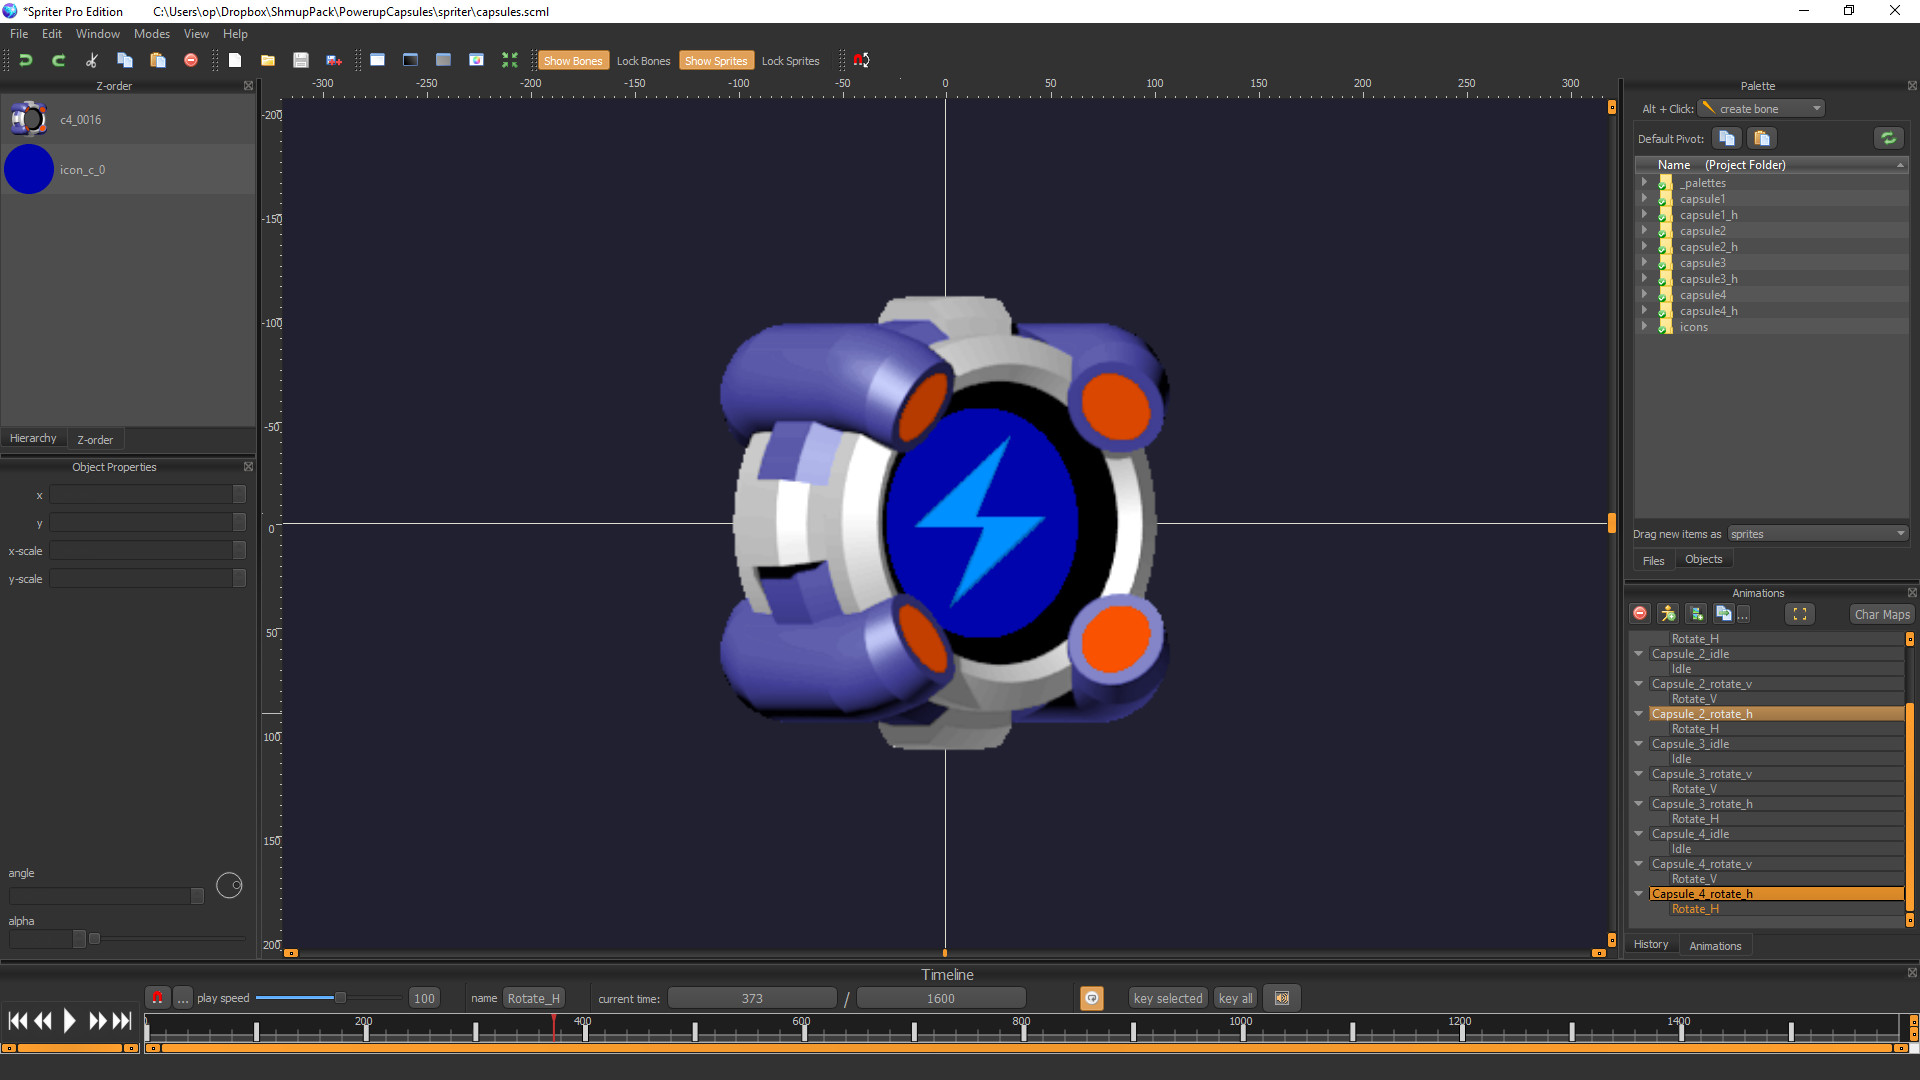Click the Char Maps button
The width and height of the screenshot is (1920, 1080).
(x=1881, y=613)
